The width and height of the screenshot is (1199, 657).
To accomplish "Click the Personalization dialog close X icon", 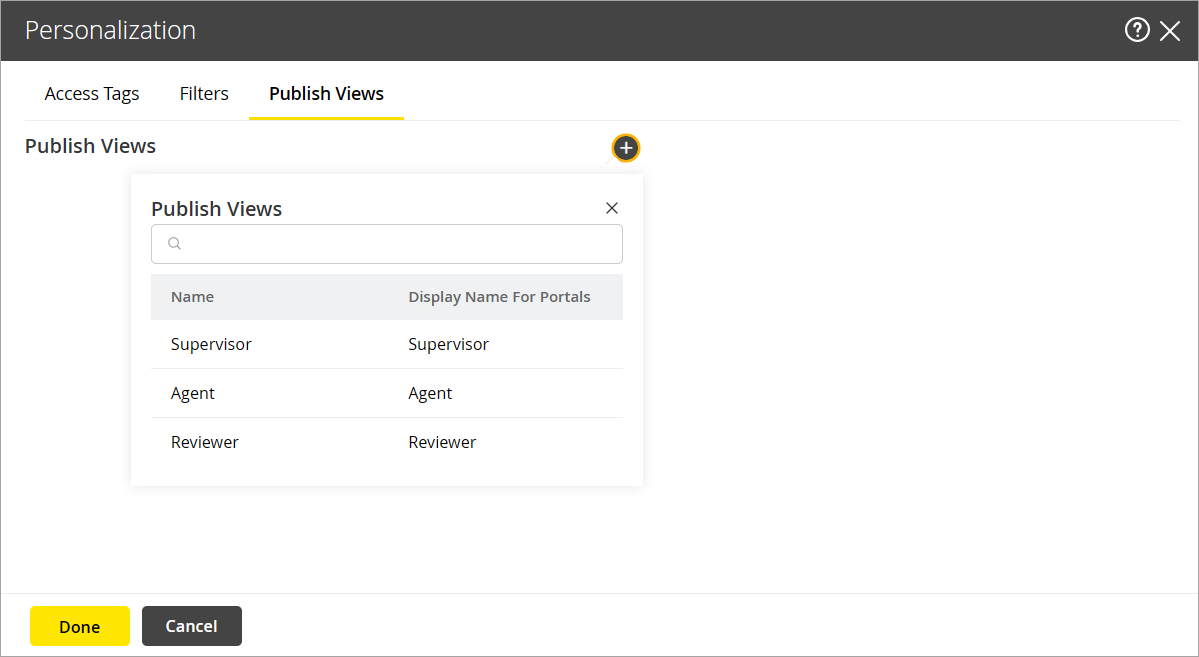I will (x=1170, y=30).
